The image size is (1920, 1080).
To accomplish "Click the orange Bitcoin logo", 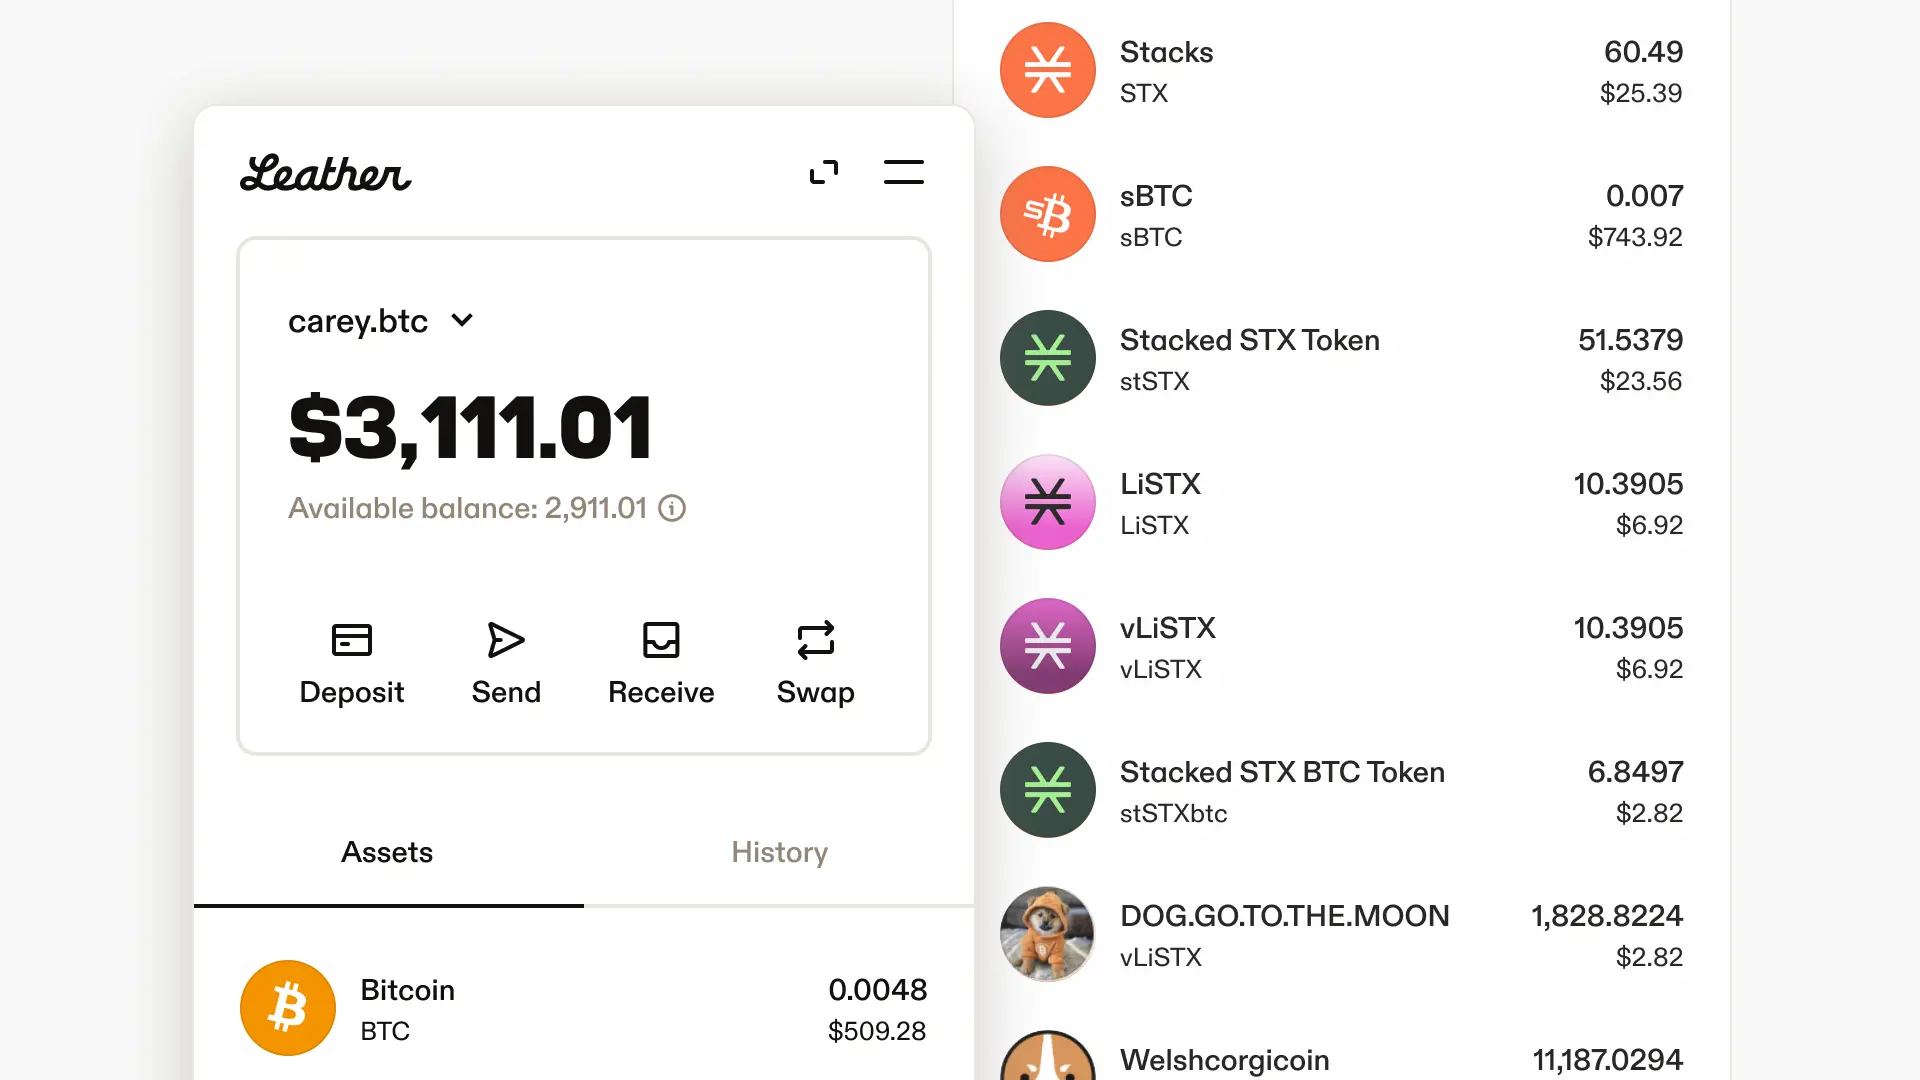I will 288,1008.
